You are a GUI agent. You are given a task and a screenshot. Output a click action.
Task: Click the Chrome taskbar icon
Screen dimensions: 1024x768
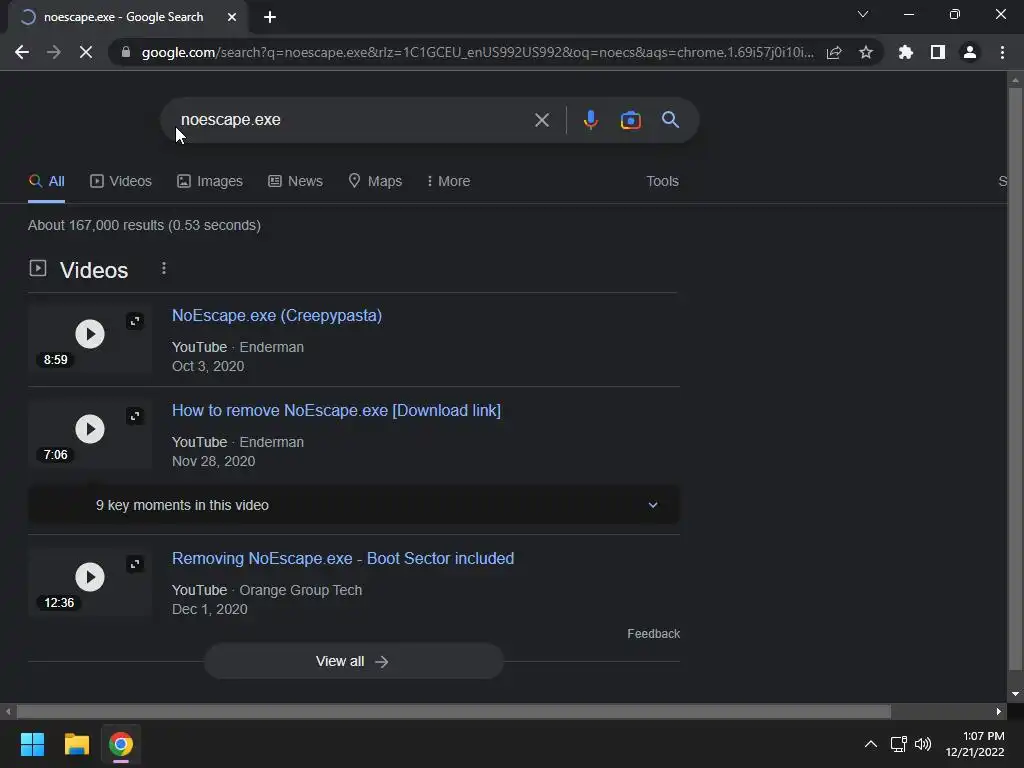[x=121, y=744]
